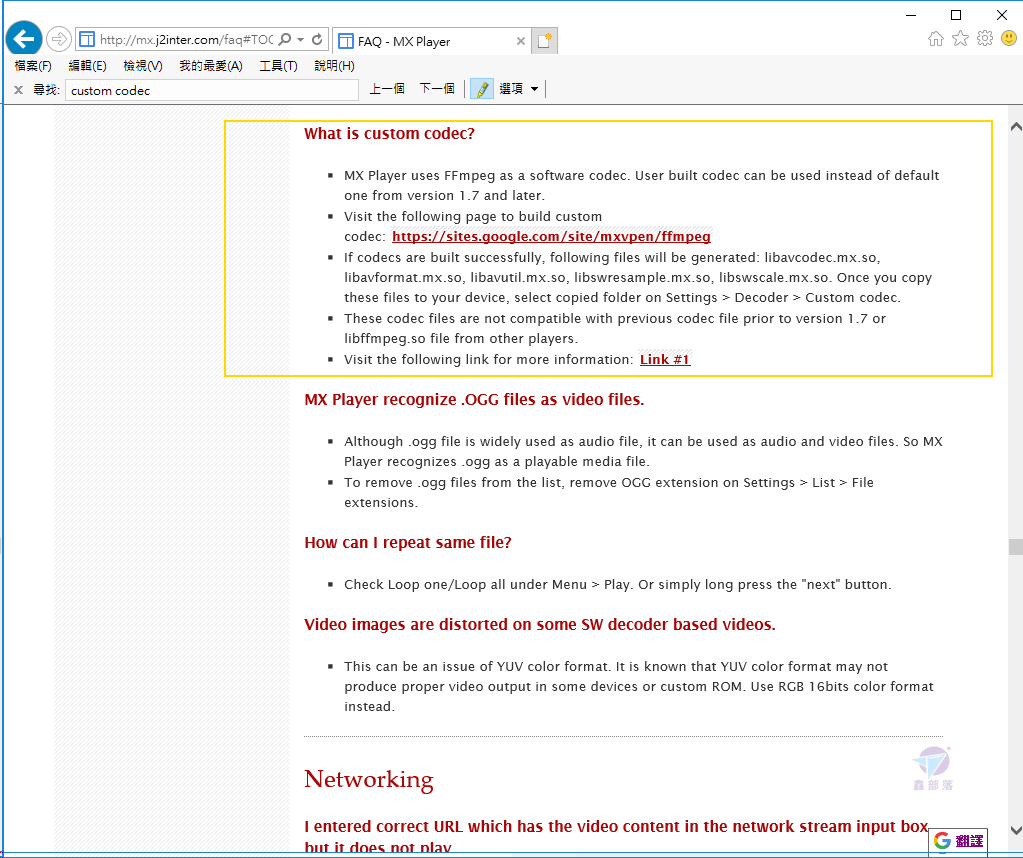Click the scrollbar up arrow

(1015, 127)
